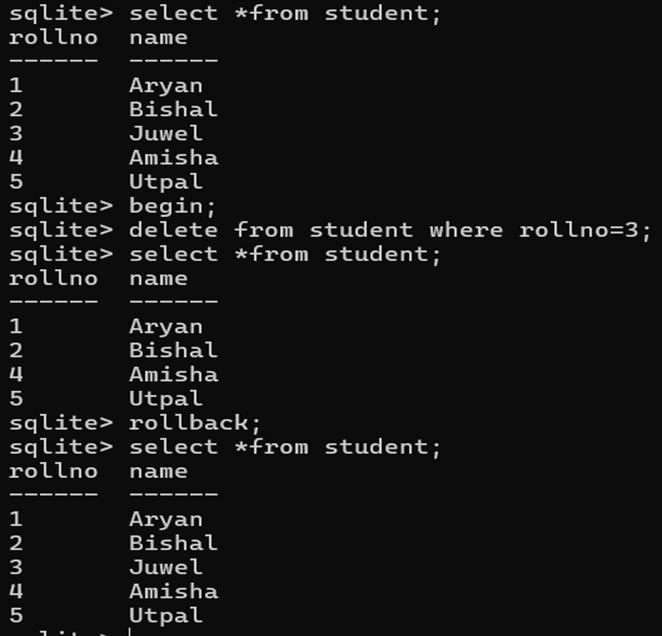This screenshot has width=662, height=636.
Task: Click the "rollno" header after the rollback select
Action: [x=54, y=471]
